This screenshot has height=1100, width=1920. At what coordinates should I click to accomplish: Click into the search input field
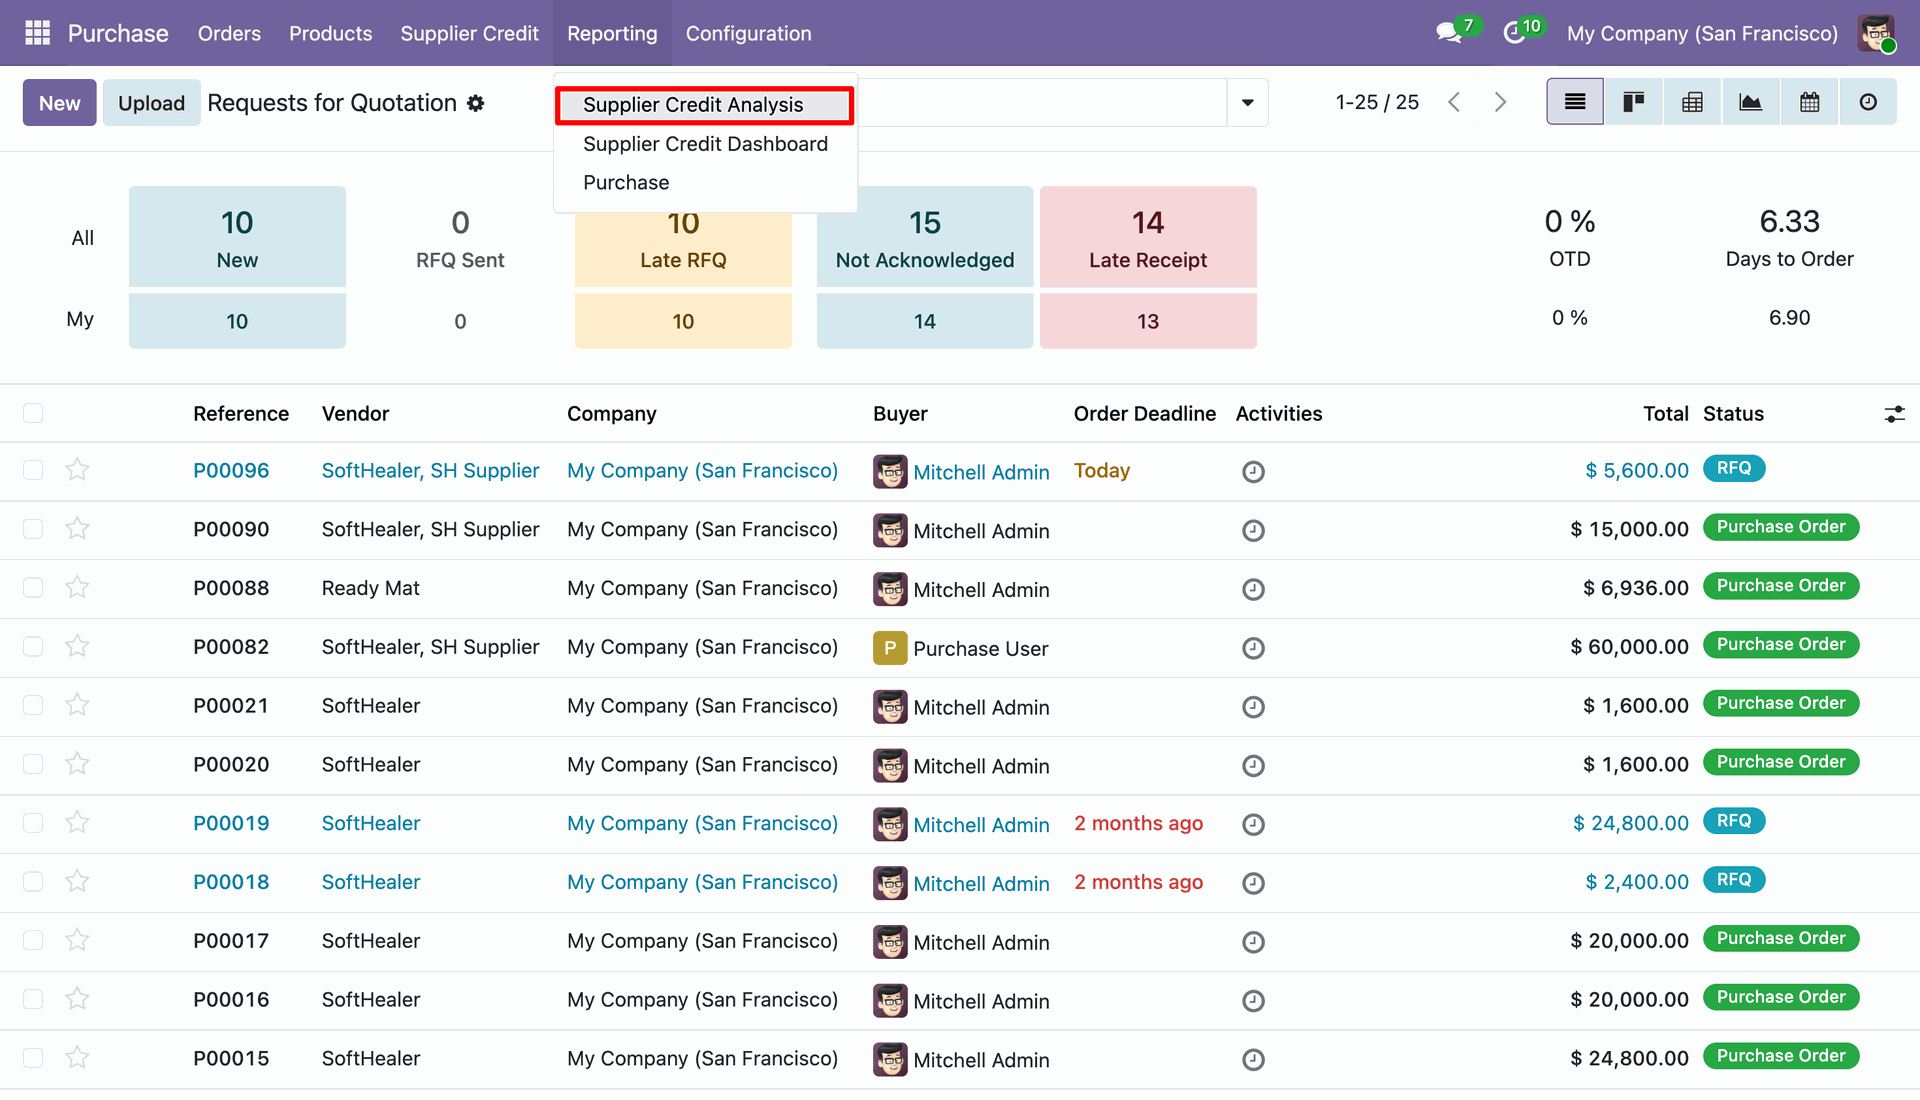click(1040, 102)
